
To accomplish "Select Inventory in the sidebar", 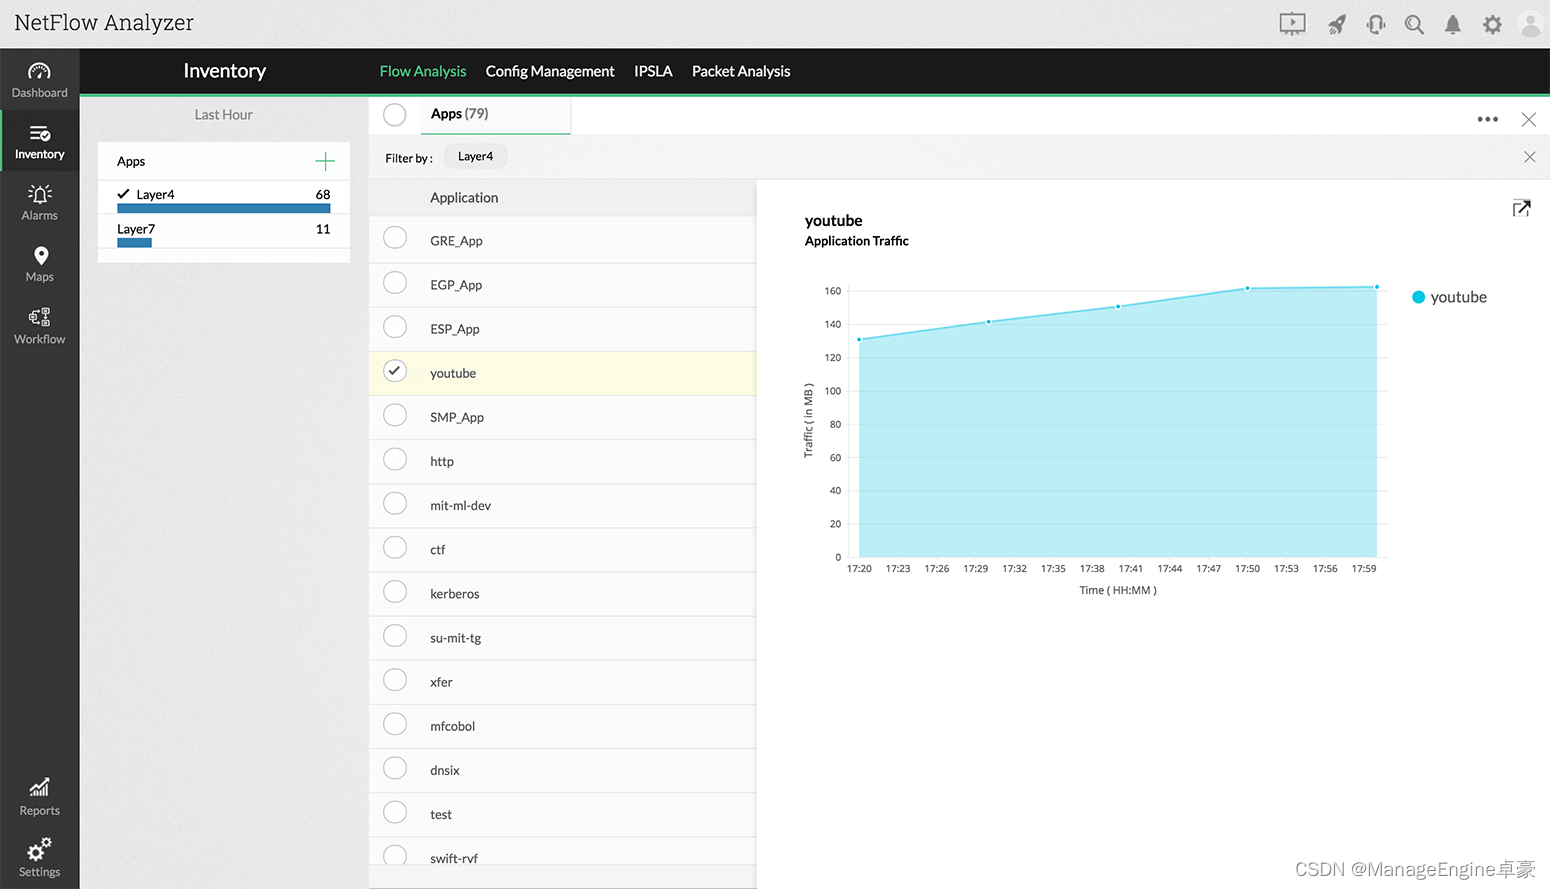I will click(39, 142).
